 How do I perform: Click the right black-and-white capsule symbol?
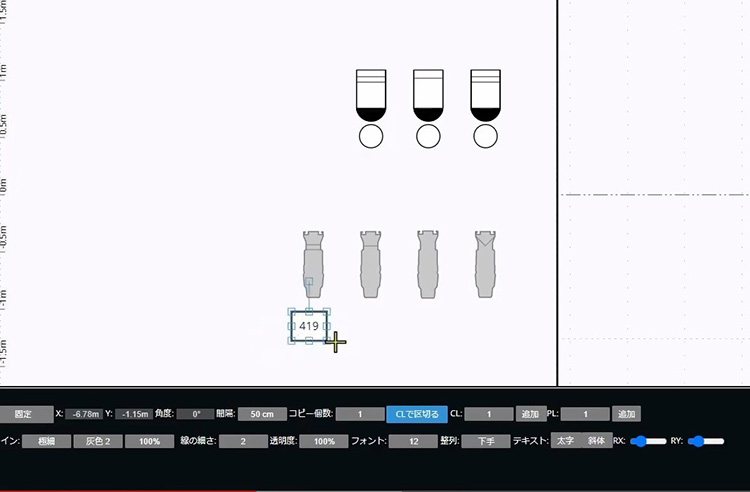[x=485, y=95]
